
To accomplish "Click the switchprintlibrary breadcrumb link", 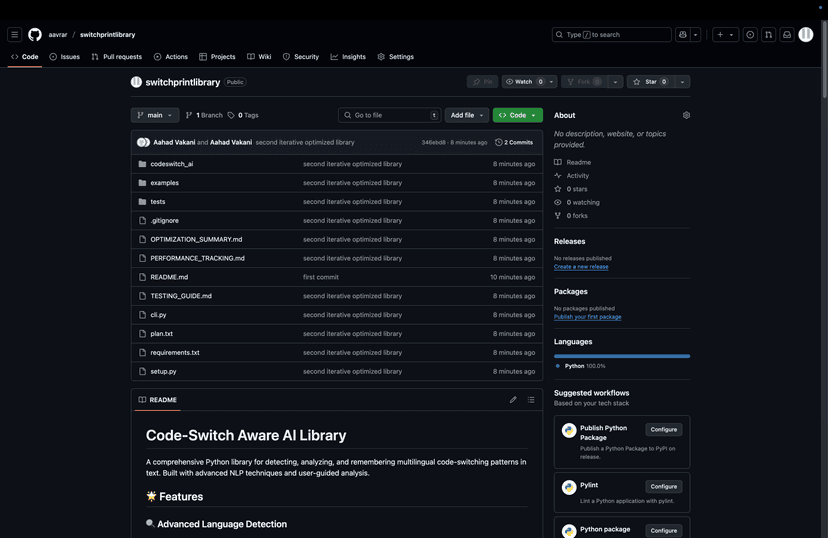I will tap(108, 35).
